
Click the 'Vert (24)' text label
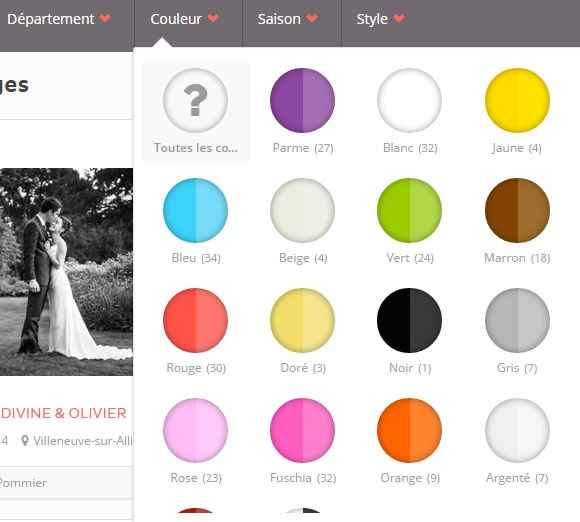point(410,258)
